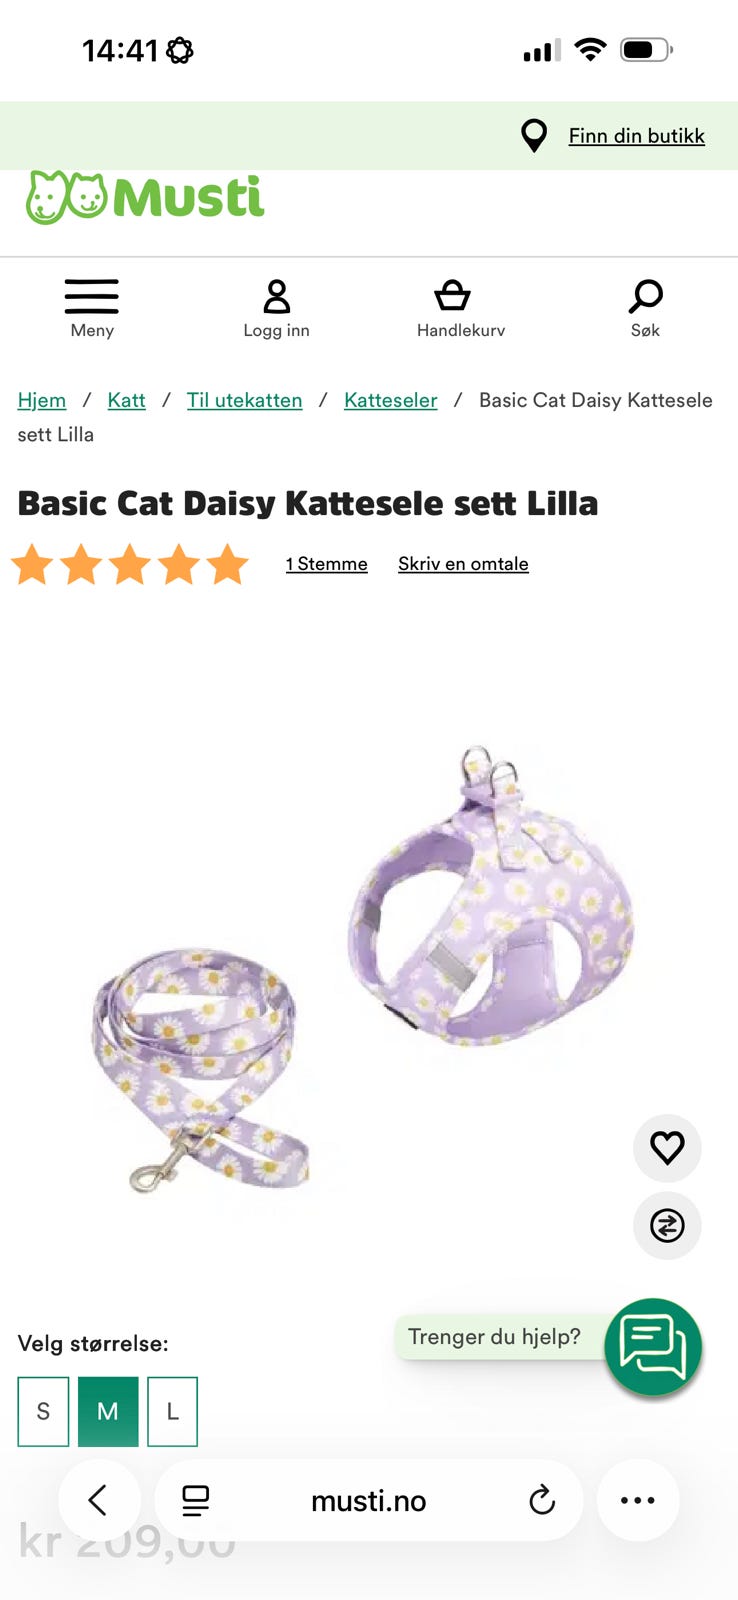Go to Katt breadcrumb

point(126,400)
